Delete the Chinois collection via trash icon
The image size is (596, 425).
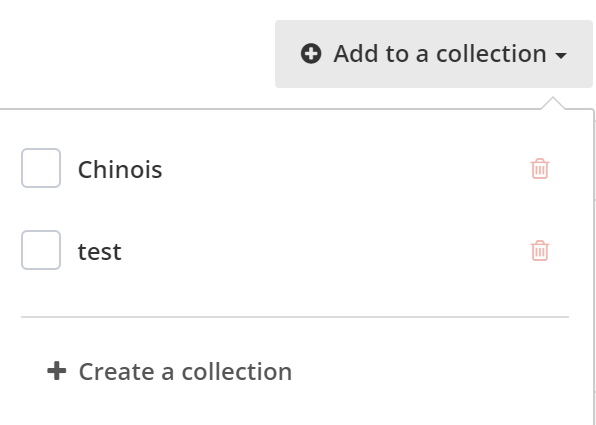click(x=540, y=168)
